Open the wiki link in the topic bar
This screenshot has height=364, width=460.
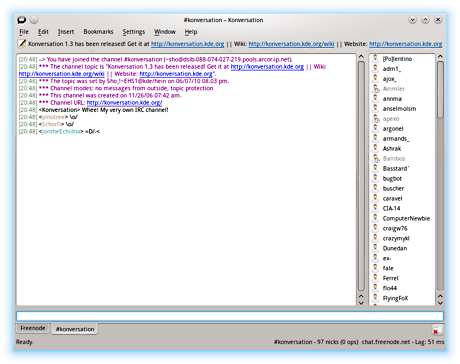[x=291, y=44]
